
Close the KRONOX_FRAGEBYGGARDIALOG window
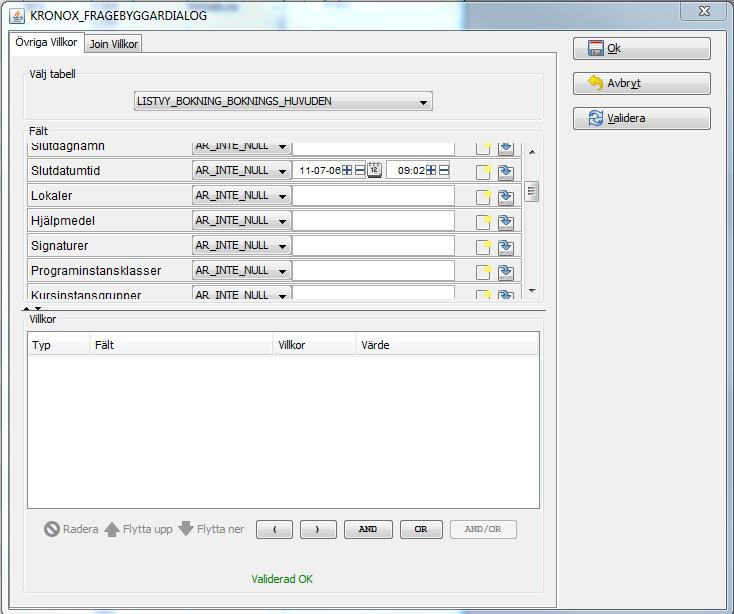[704, 11]
